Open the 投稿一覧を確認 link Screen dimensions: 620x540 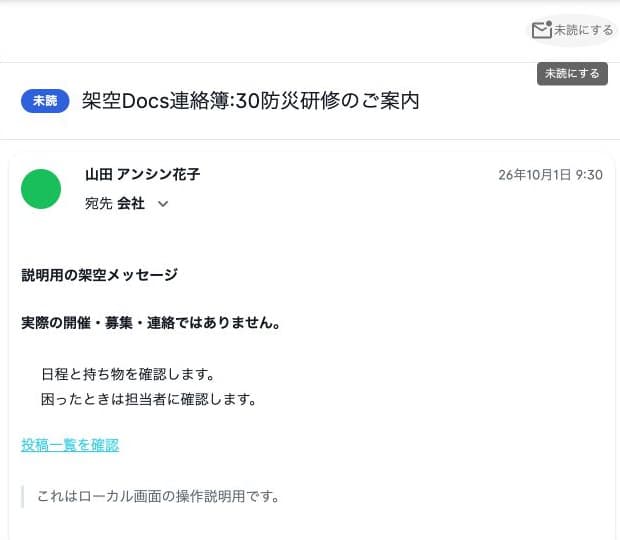[x=70, y=445]
